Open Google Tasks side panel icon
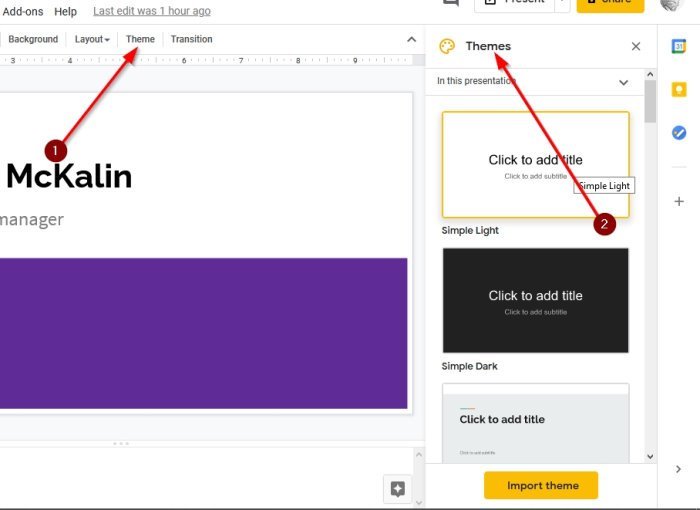 pos(679,133)
